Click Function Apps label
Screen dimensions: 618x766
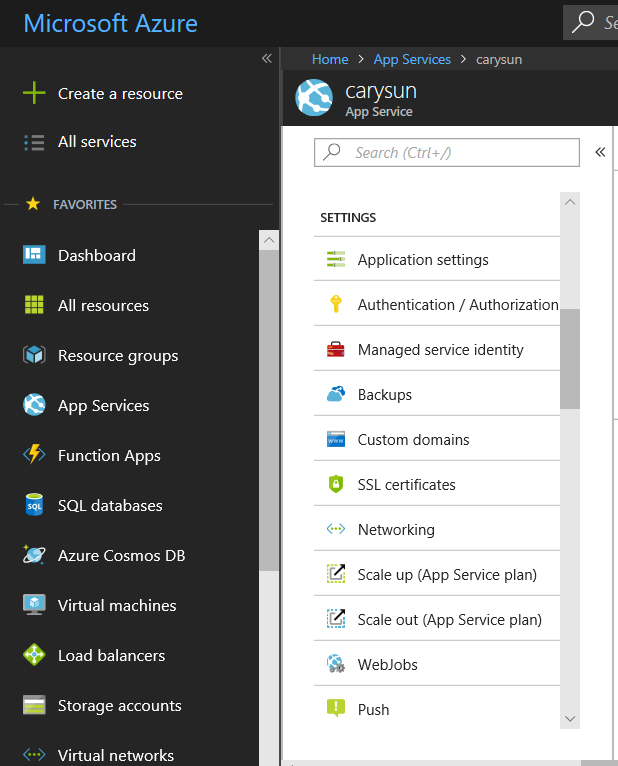(x=109, y=456)
